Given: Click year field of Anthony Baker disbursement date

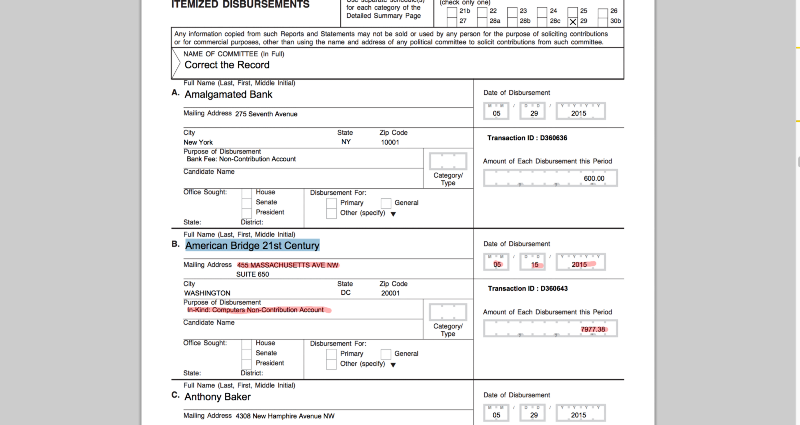Looking at the screenshot, I should pos(581,413).
